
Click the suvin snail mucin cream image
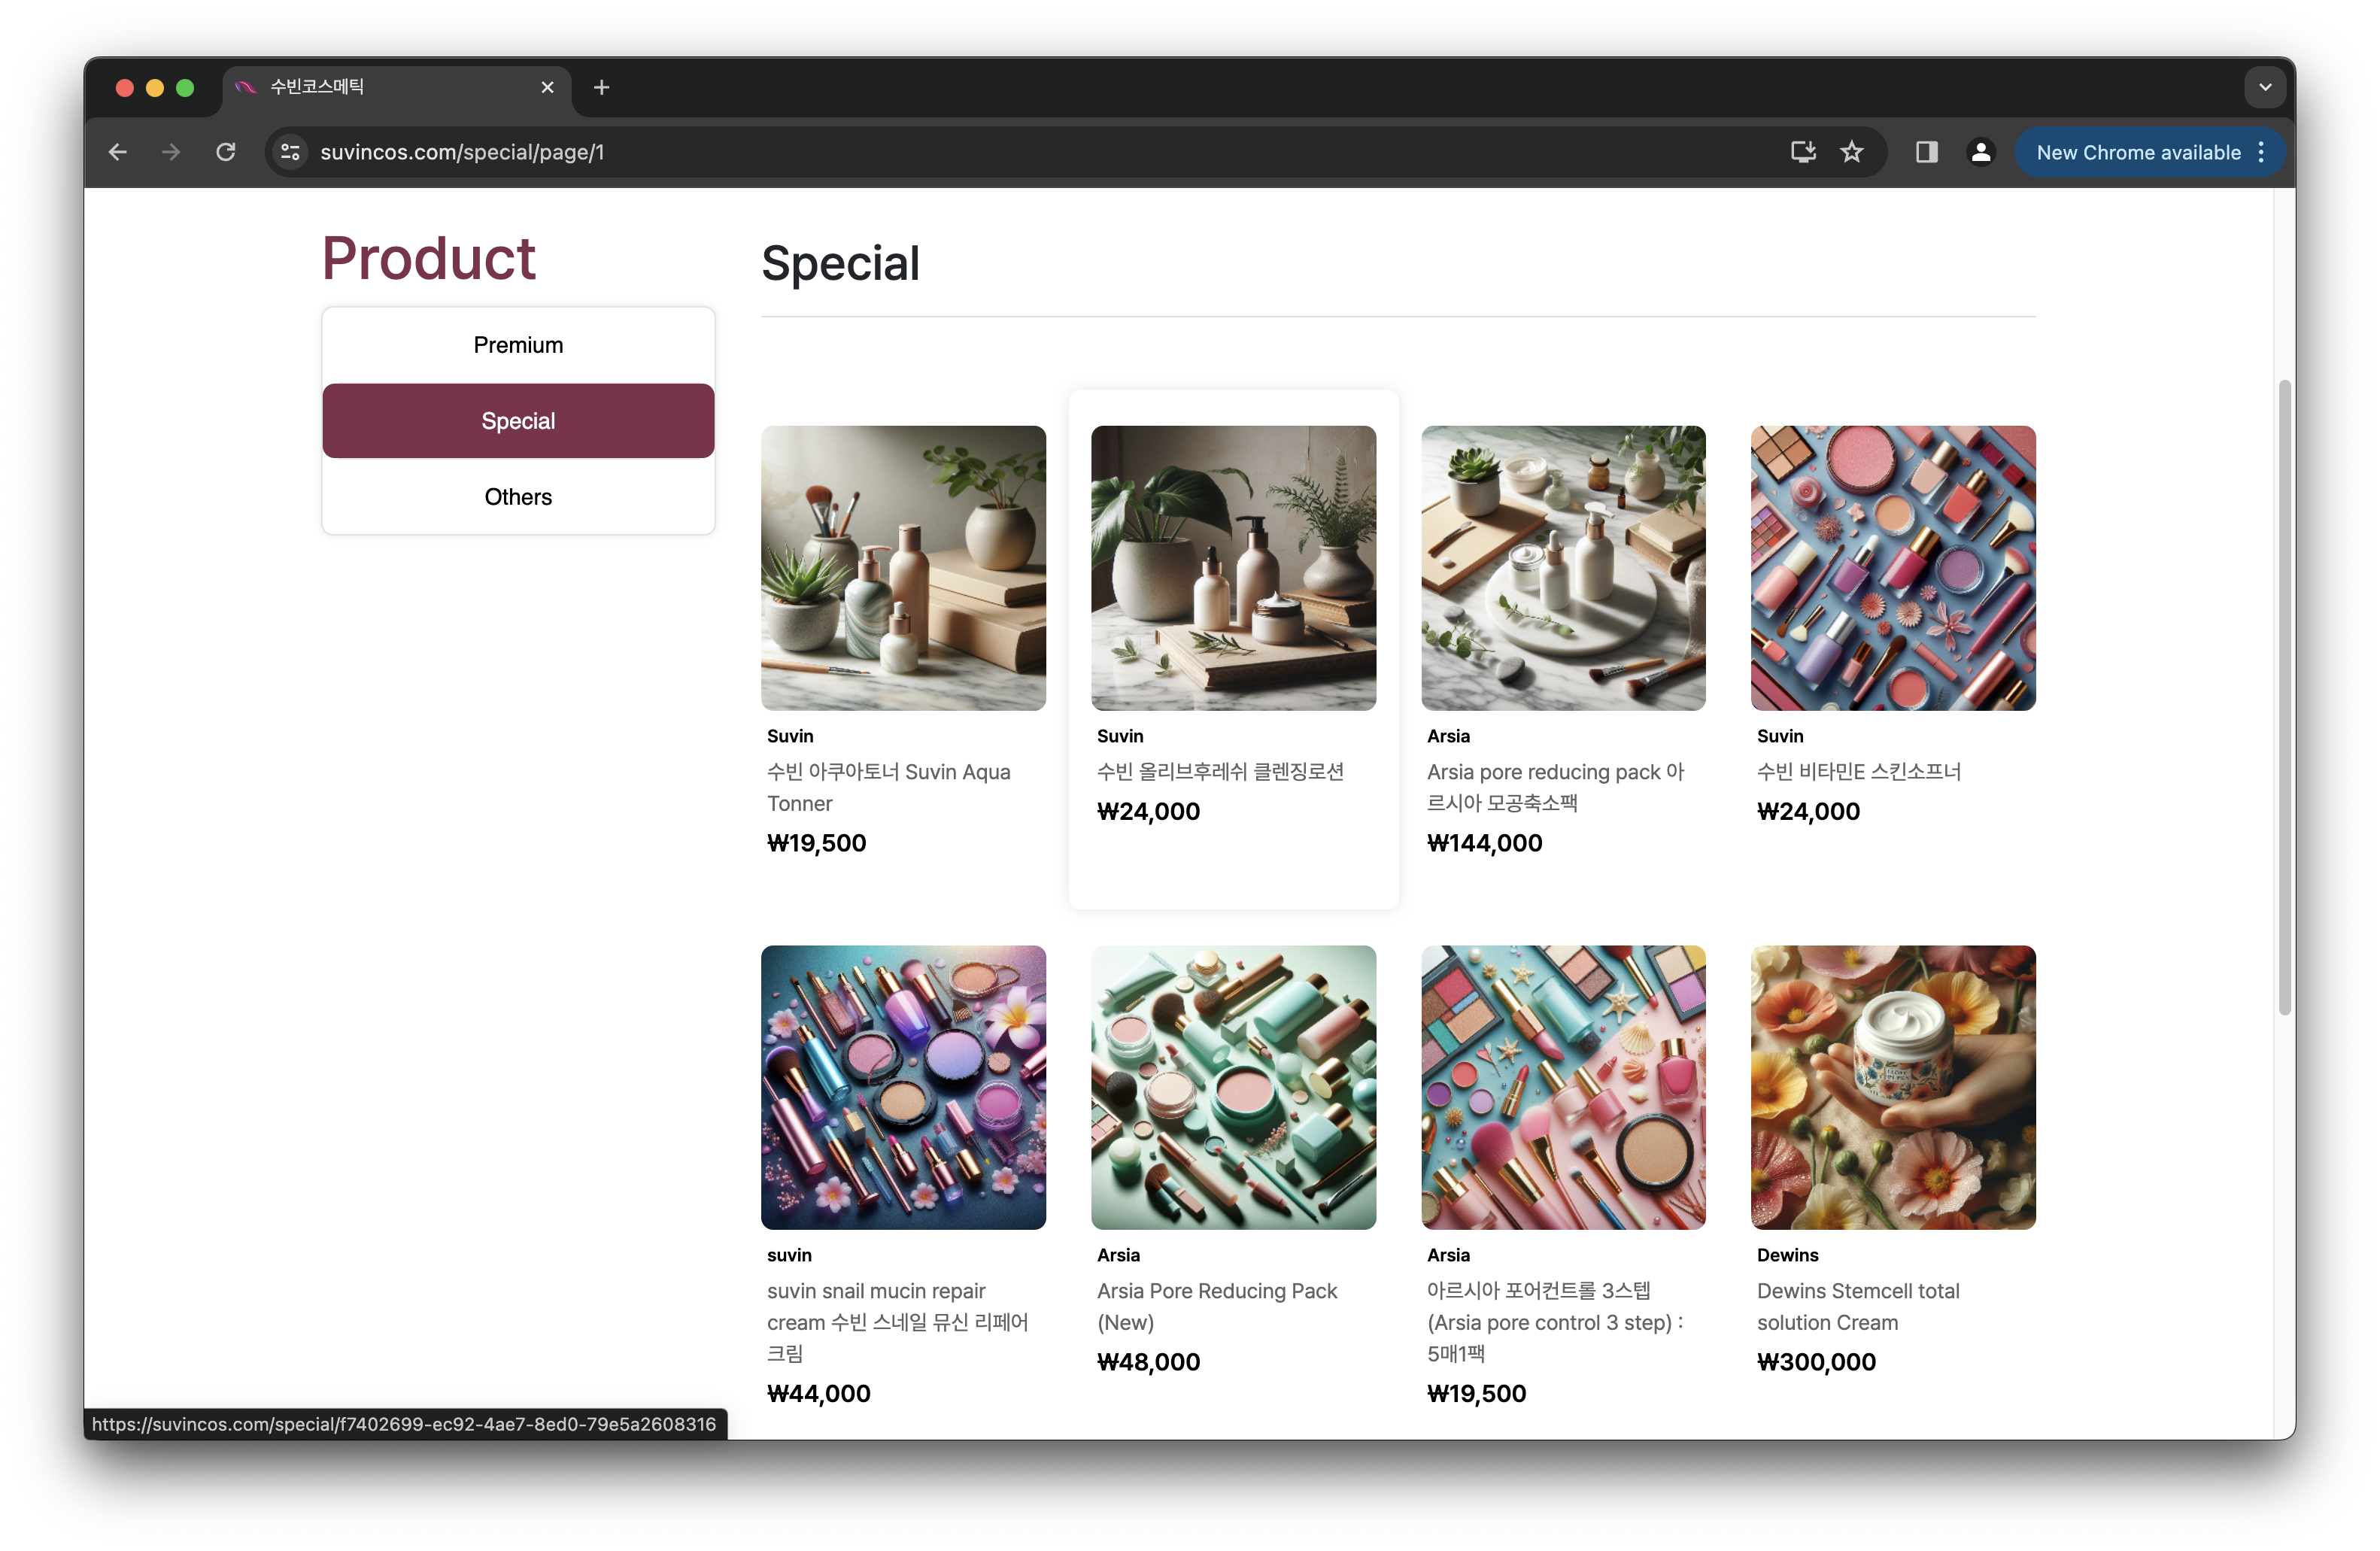click(903, 1087)
